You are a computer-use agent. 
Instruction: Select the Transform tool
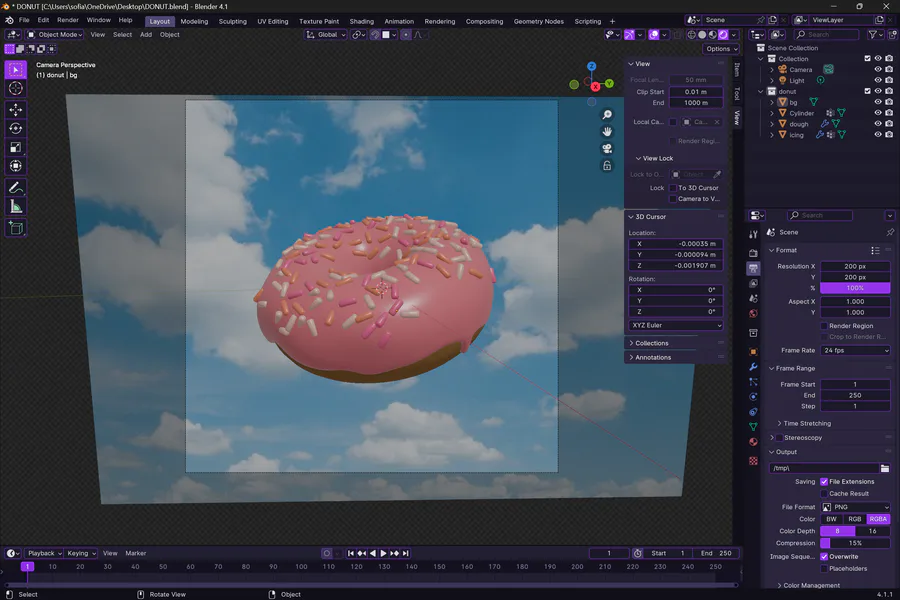click(15, 166)
